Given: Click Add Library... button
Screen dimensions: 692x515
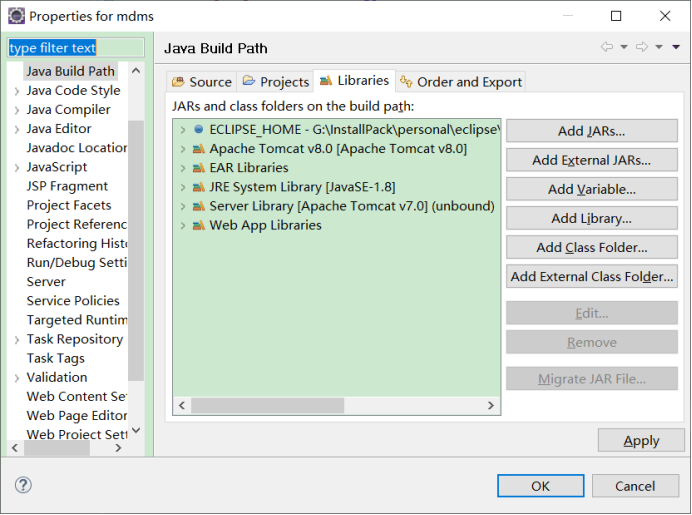Looking at the screenshot, I should click(591, 218).
